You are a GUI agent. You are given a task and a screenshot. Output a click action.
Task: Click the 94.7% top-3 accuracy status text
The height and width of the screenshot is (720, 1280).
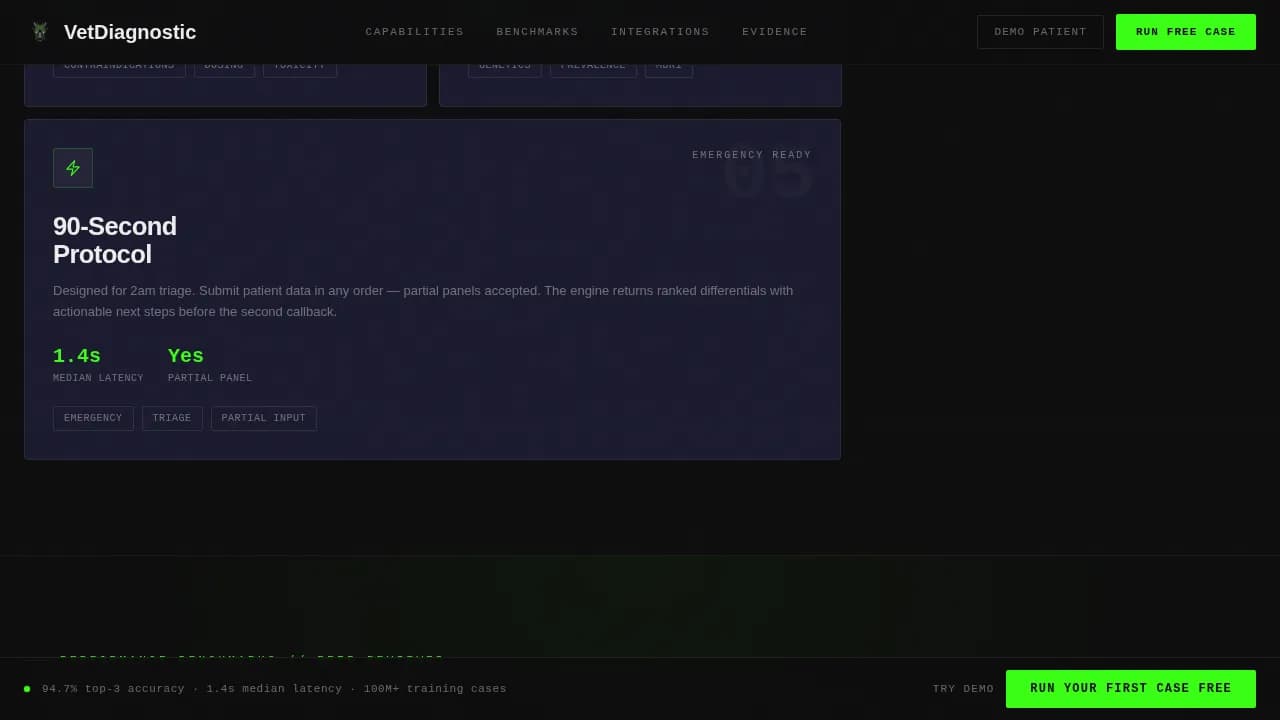click(x=274, y=689)
